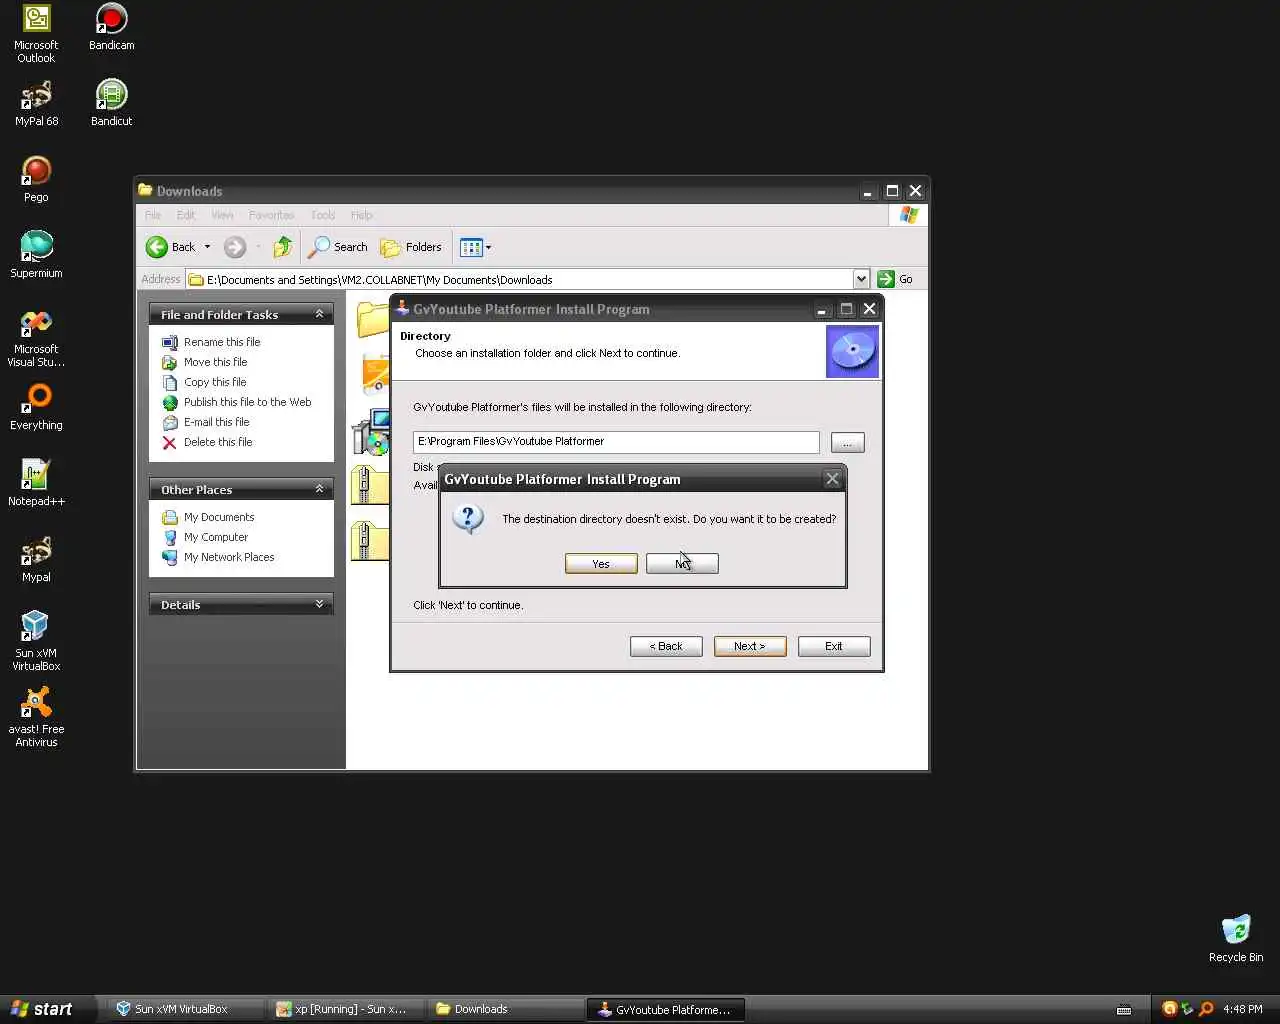This screenshot has height=1024, width=1280.
Task: Open the Help menu in Downloads
Action: [x=361, y=215]
